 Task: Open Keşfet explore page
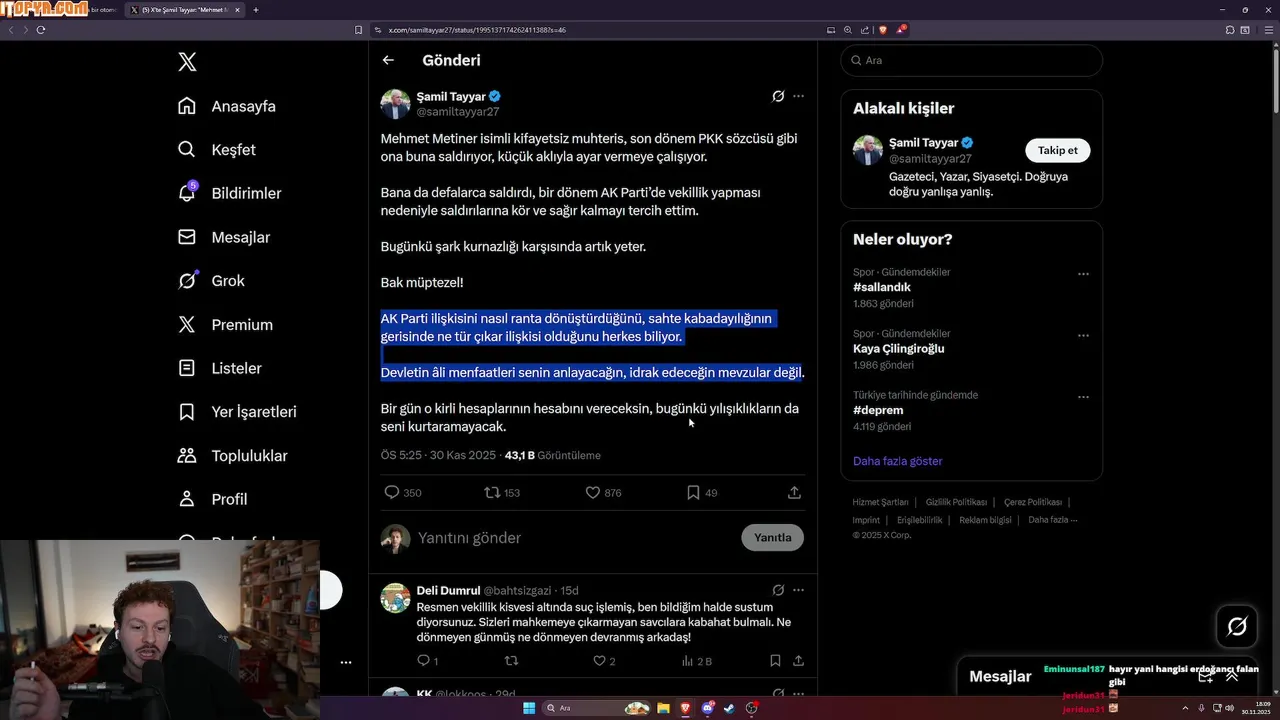pos(217,150)
